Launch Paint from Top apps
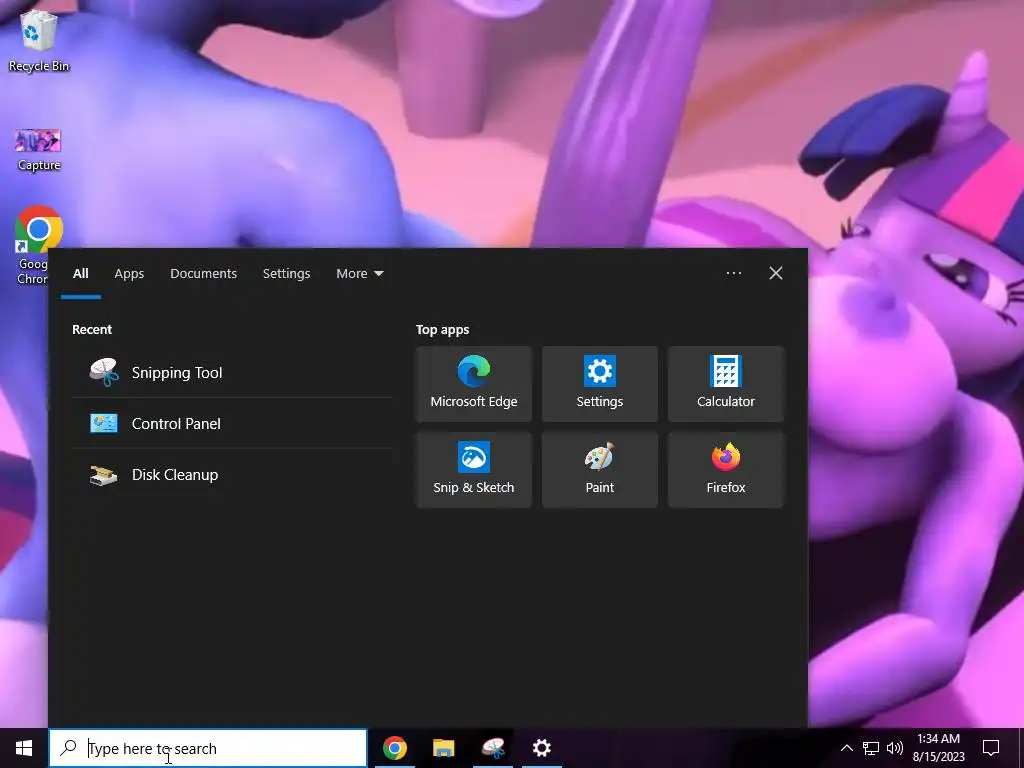The image size is (1024, 768). 600,470
